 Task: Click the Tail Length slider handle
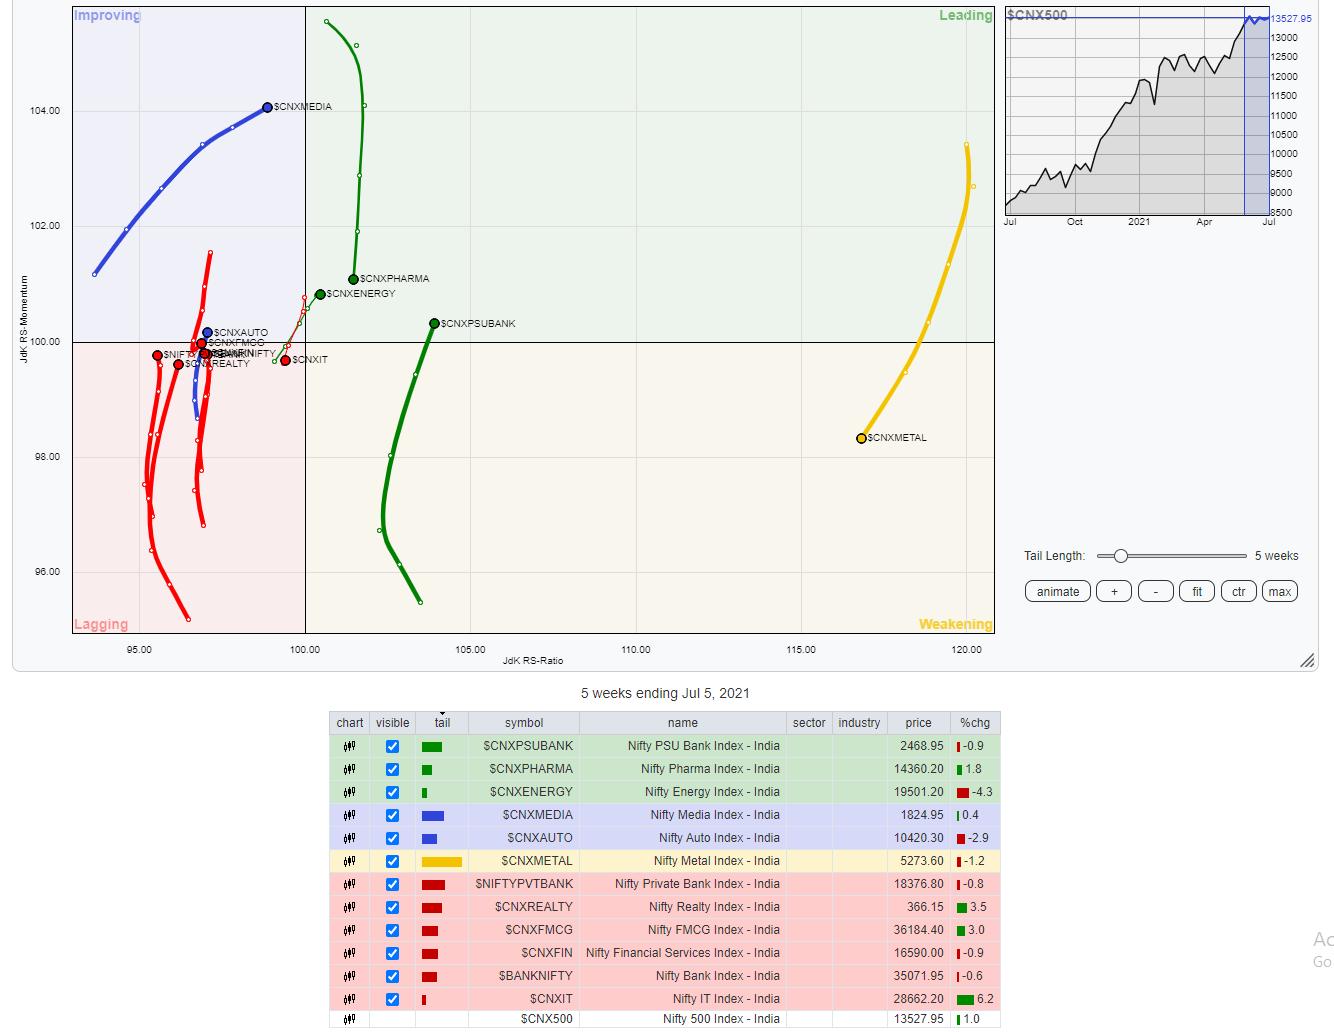1121,556
